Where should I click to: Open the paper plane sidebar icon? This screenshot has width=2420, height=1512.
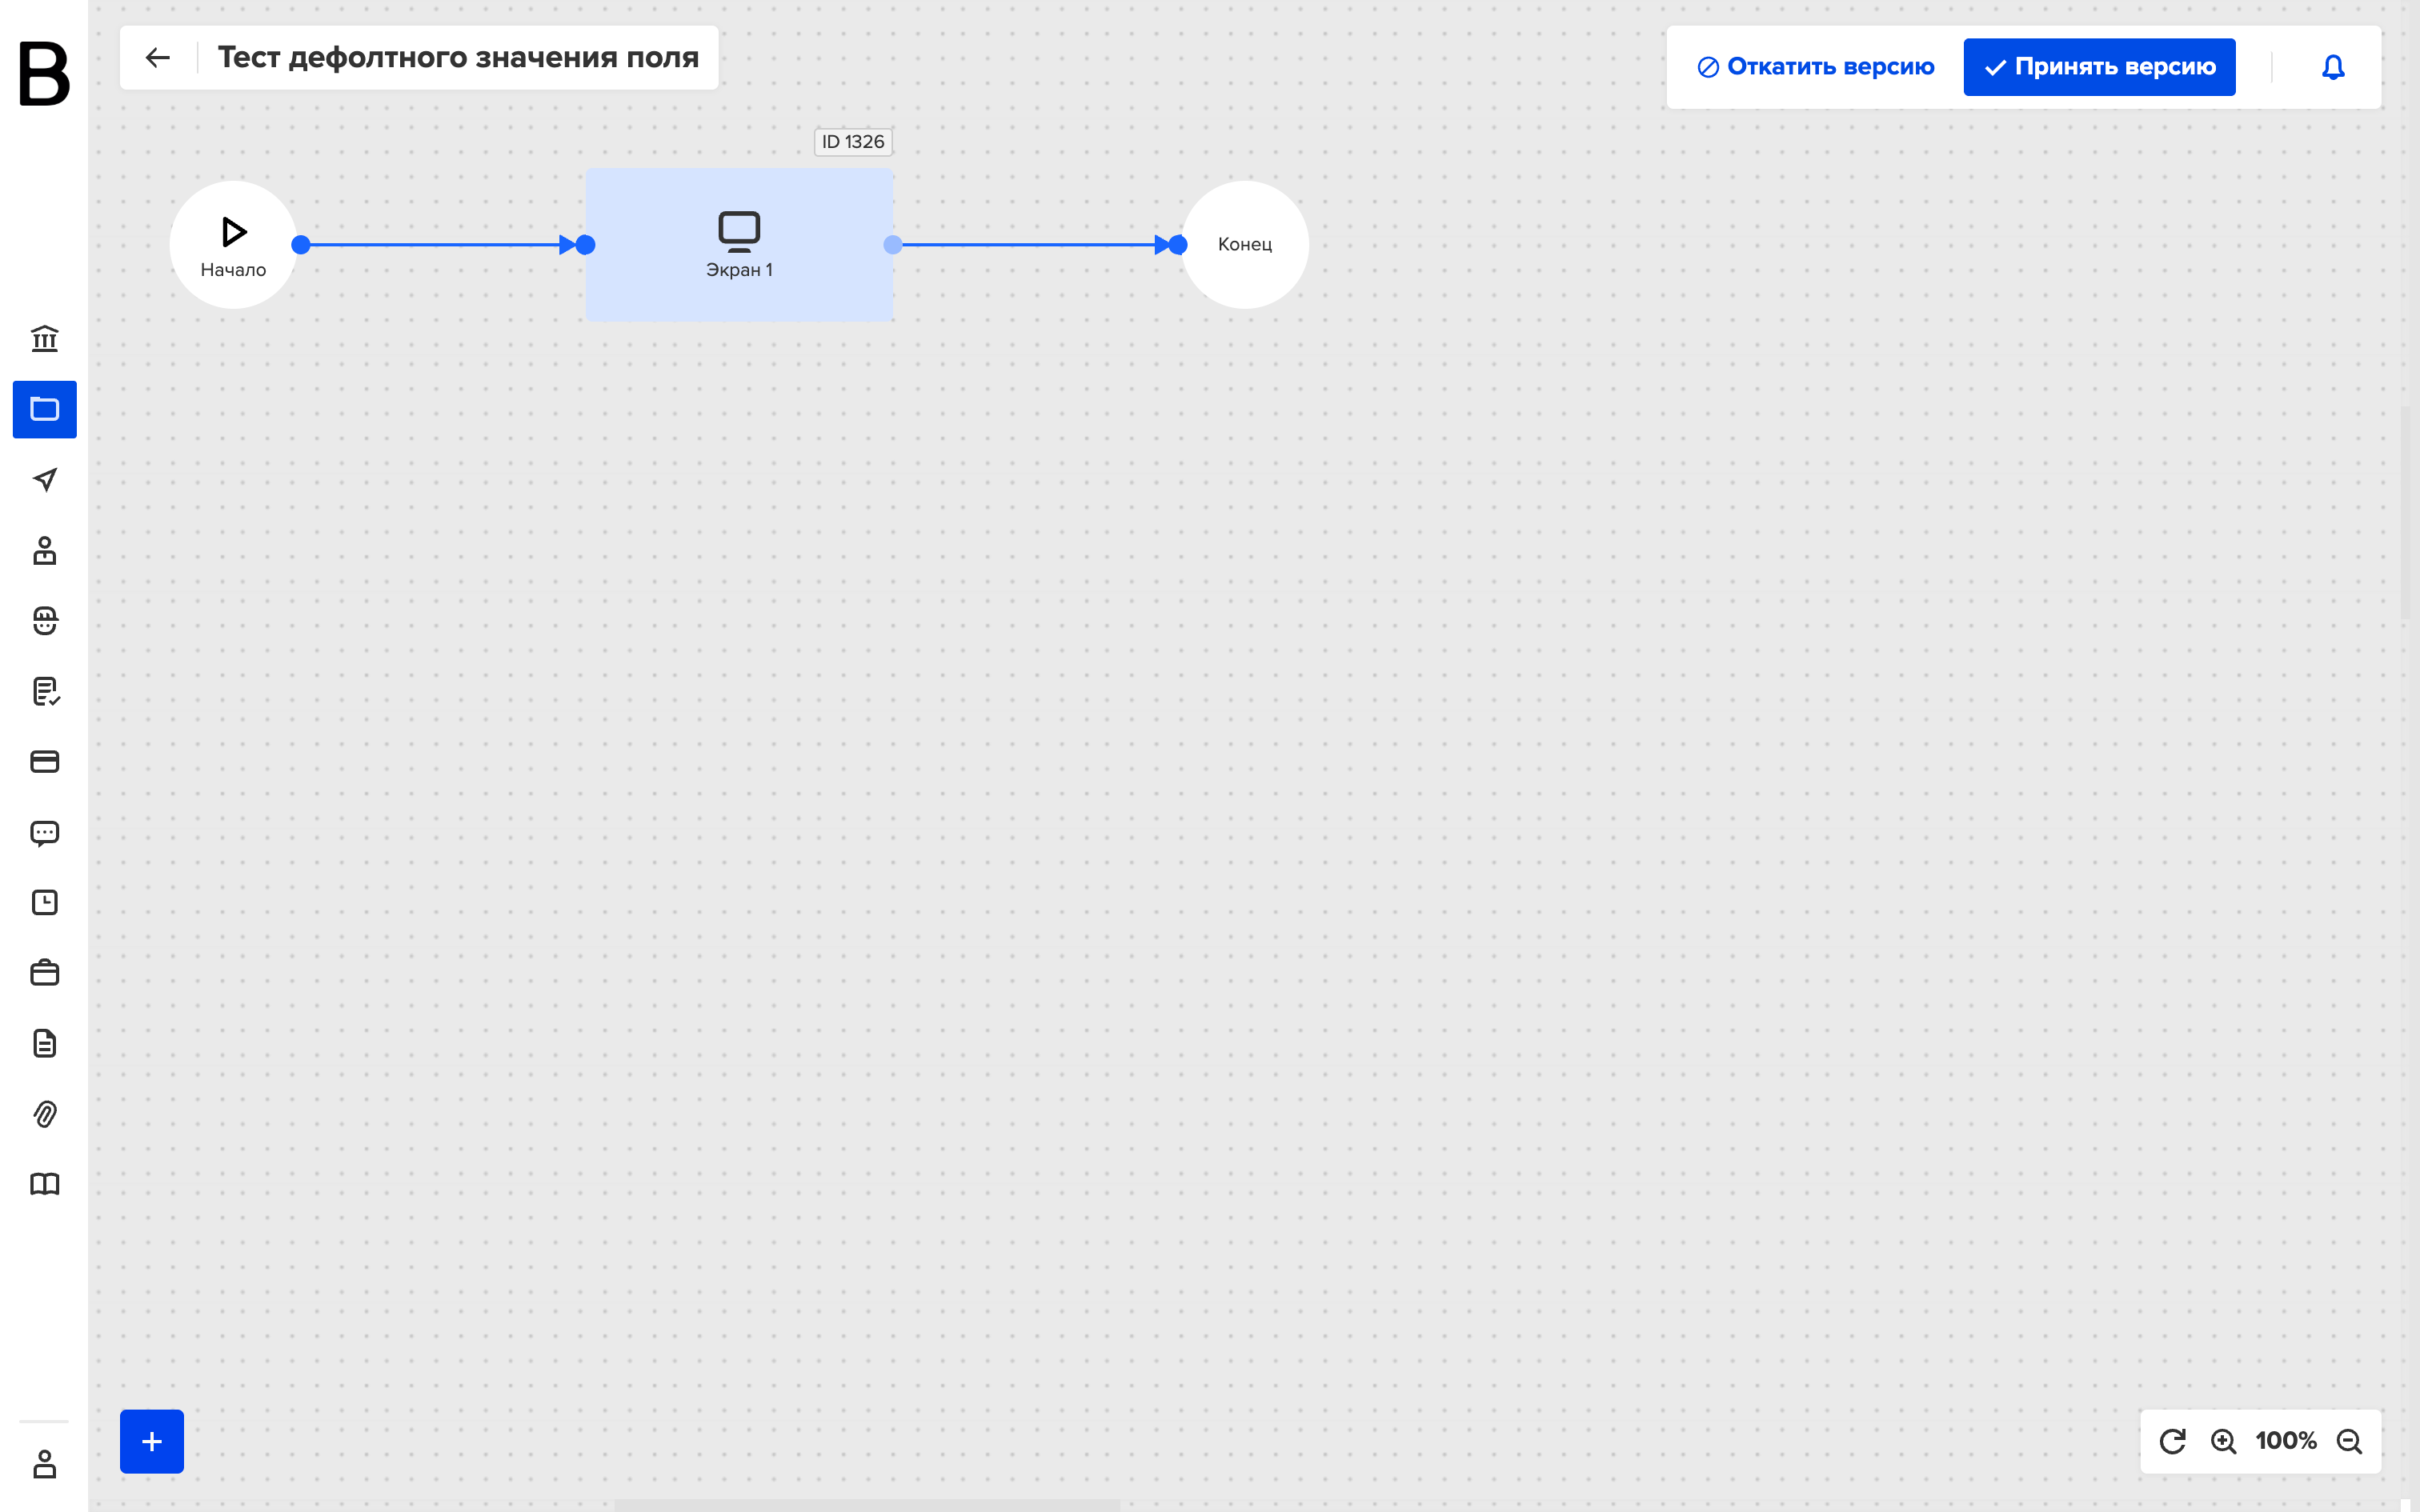point(44,479)
